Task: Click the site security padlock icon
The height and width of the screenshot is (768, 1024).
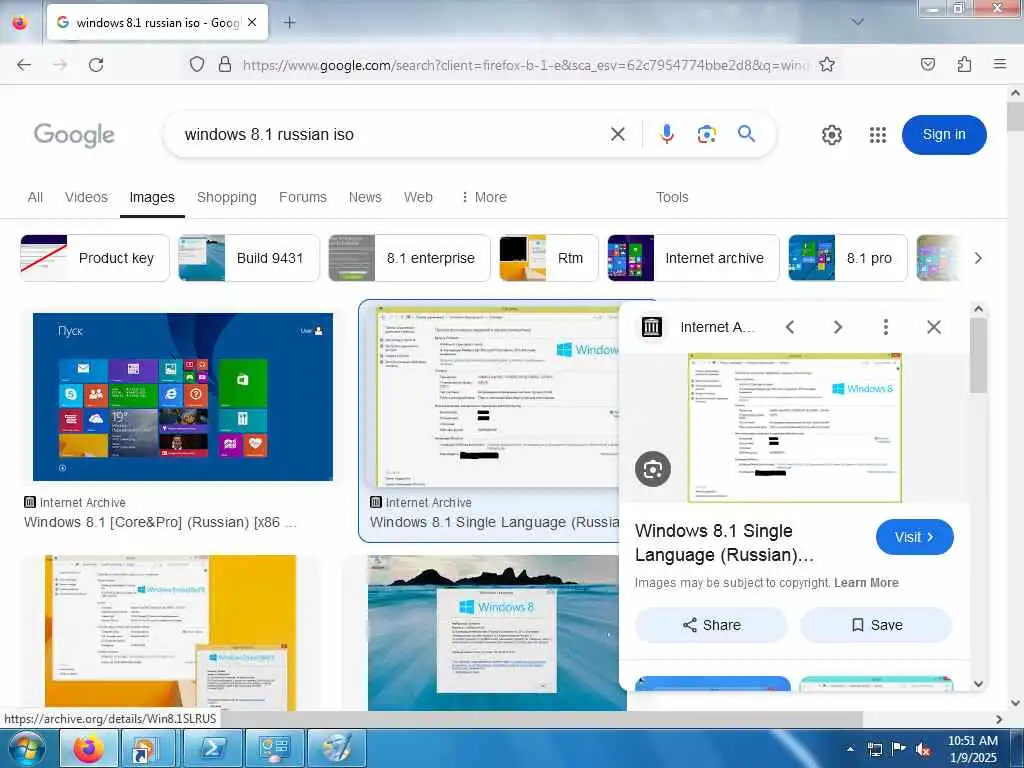Action: (x=225, y=64)
